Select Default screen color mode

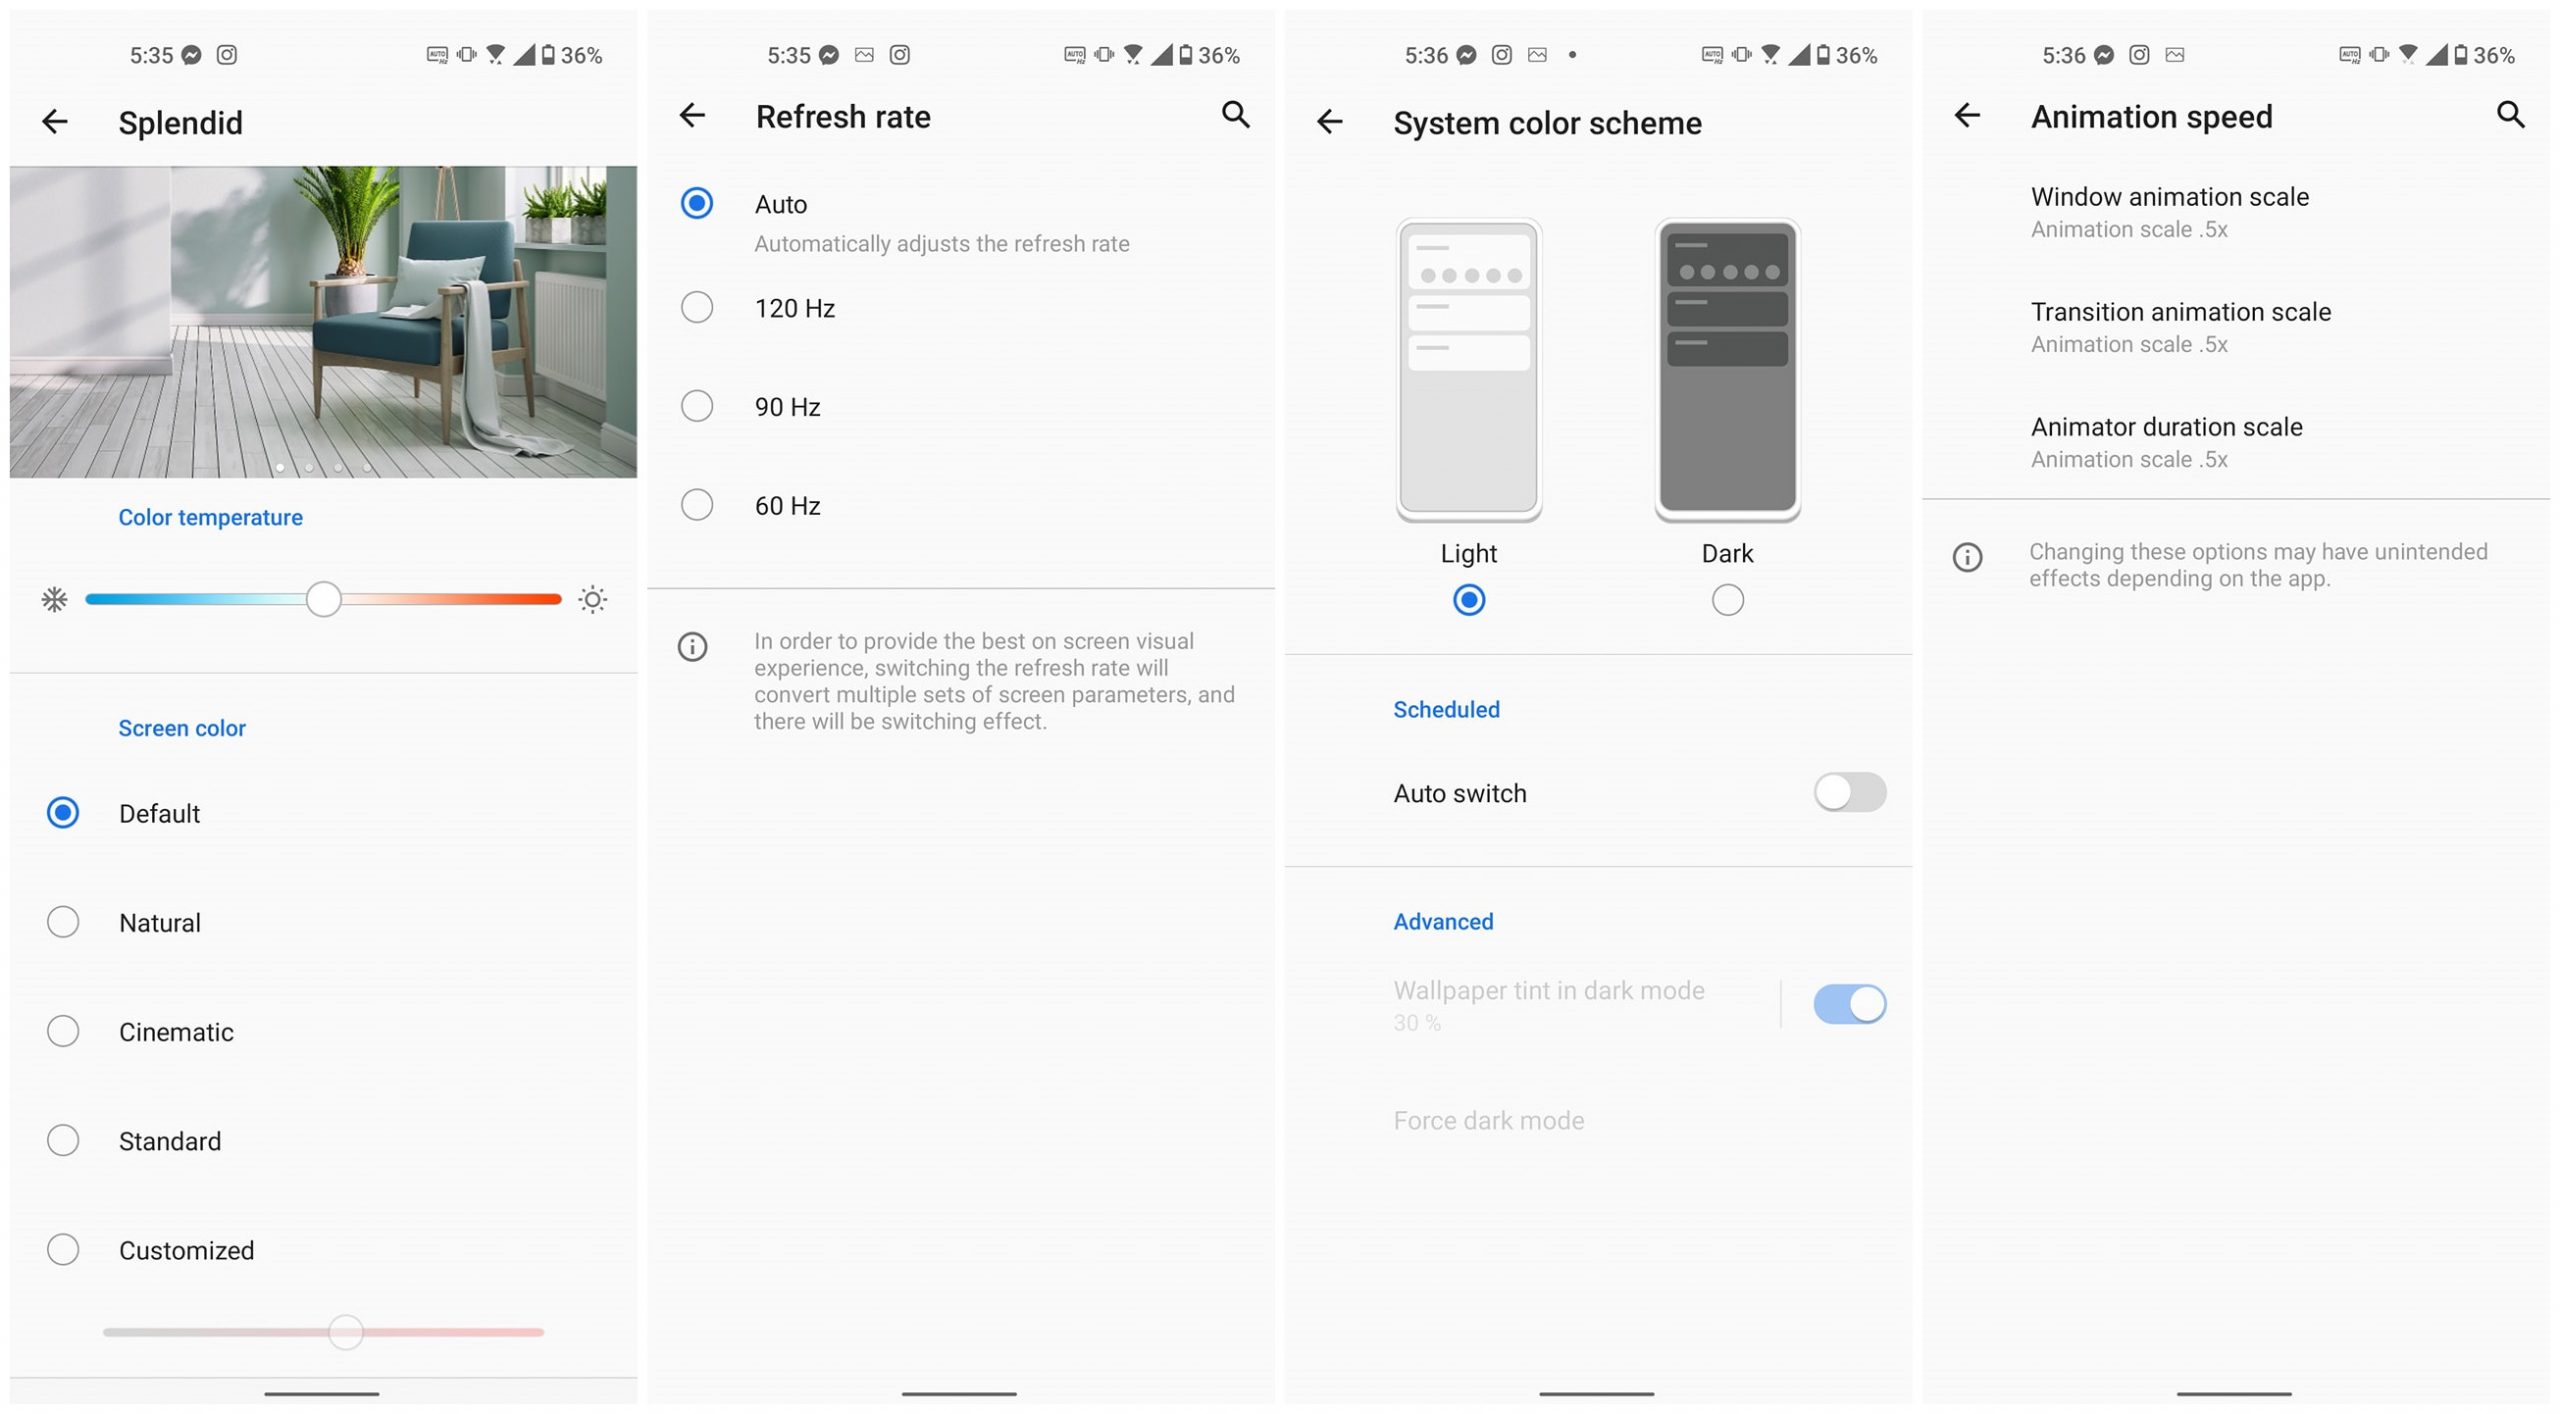(x=63, y=811)
